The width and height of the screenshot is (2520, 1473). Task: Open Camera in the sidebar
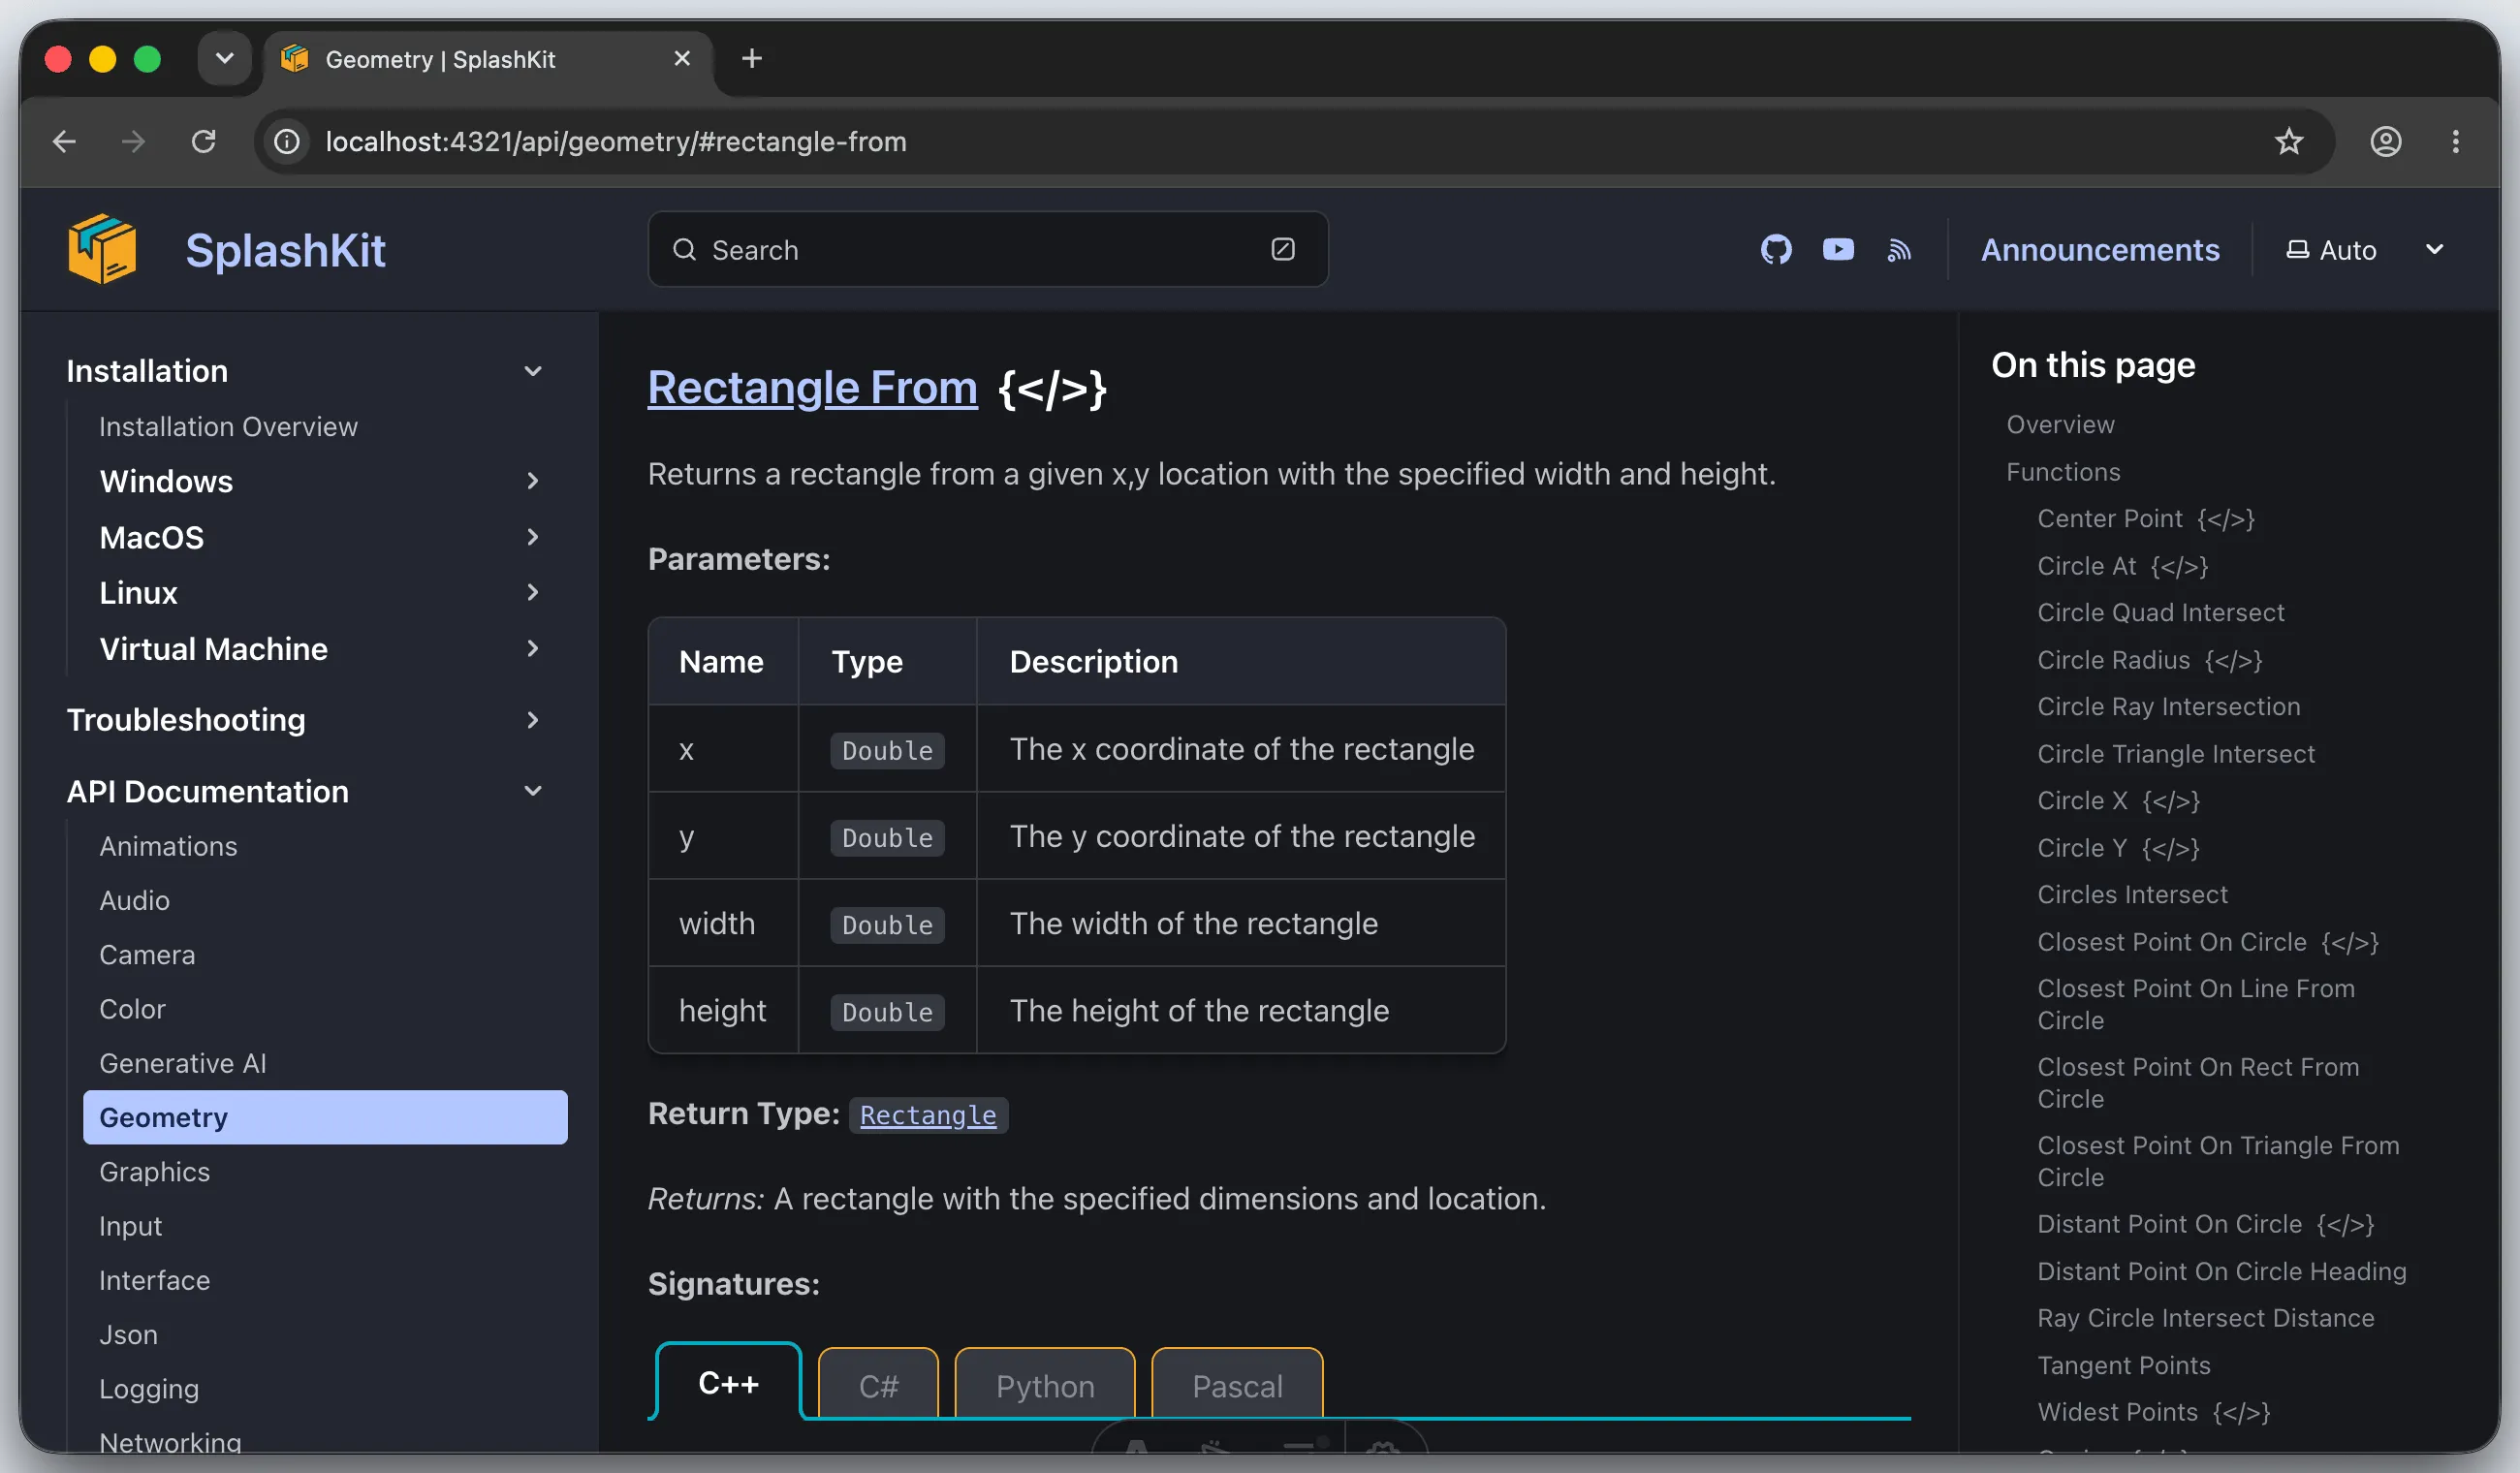(147, 955)
